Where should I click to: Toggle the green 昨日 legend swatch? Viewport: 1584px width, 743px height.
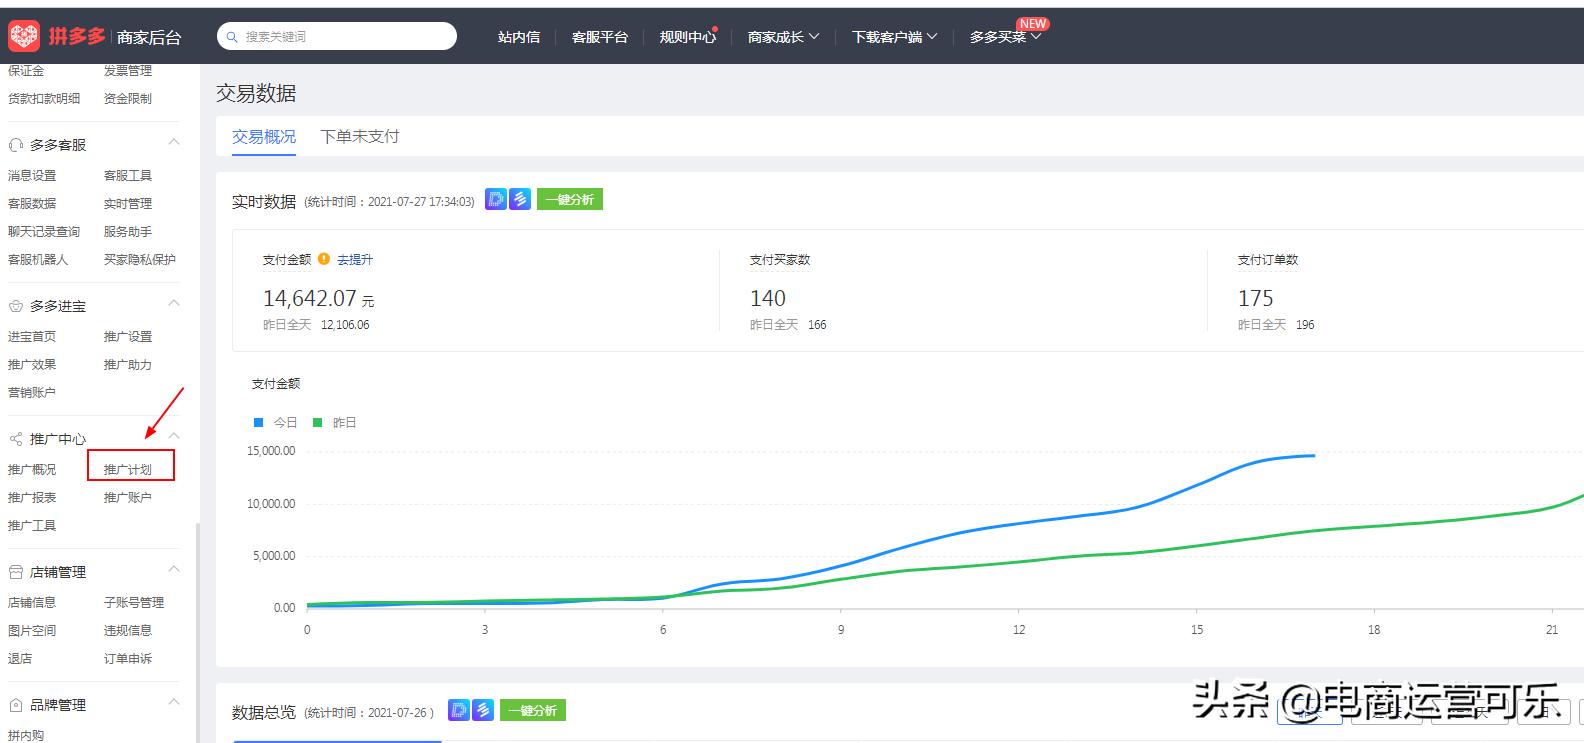(318, 423)
